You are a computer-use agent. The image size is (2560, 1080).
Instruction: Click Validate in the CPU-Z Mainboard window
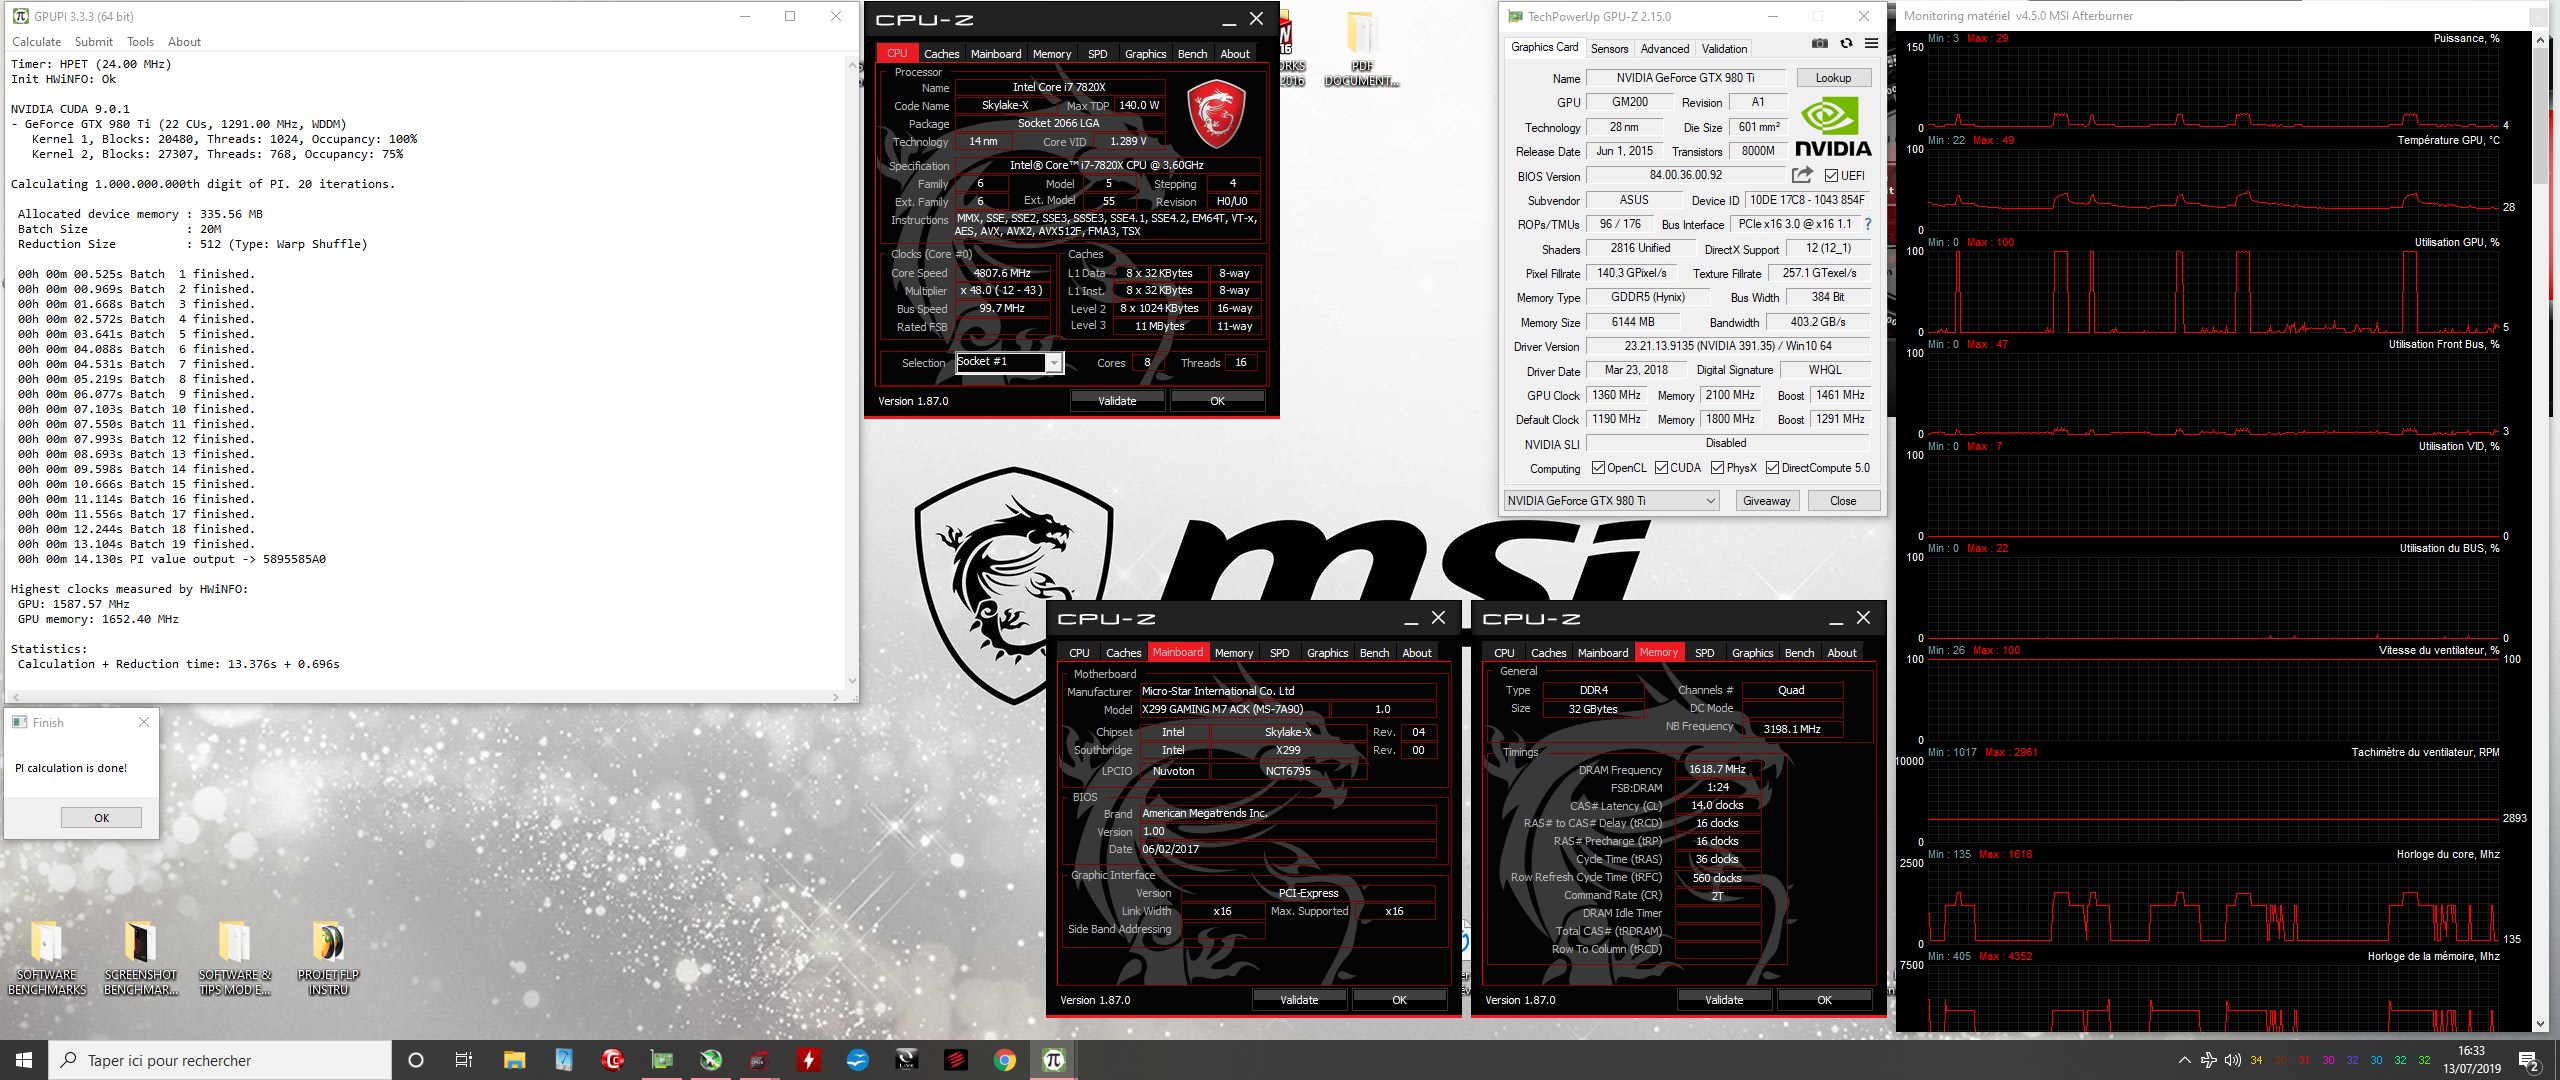click(1299, 1000)
